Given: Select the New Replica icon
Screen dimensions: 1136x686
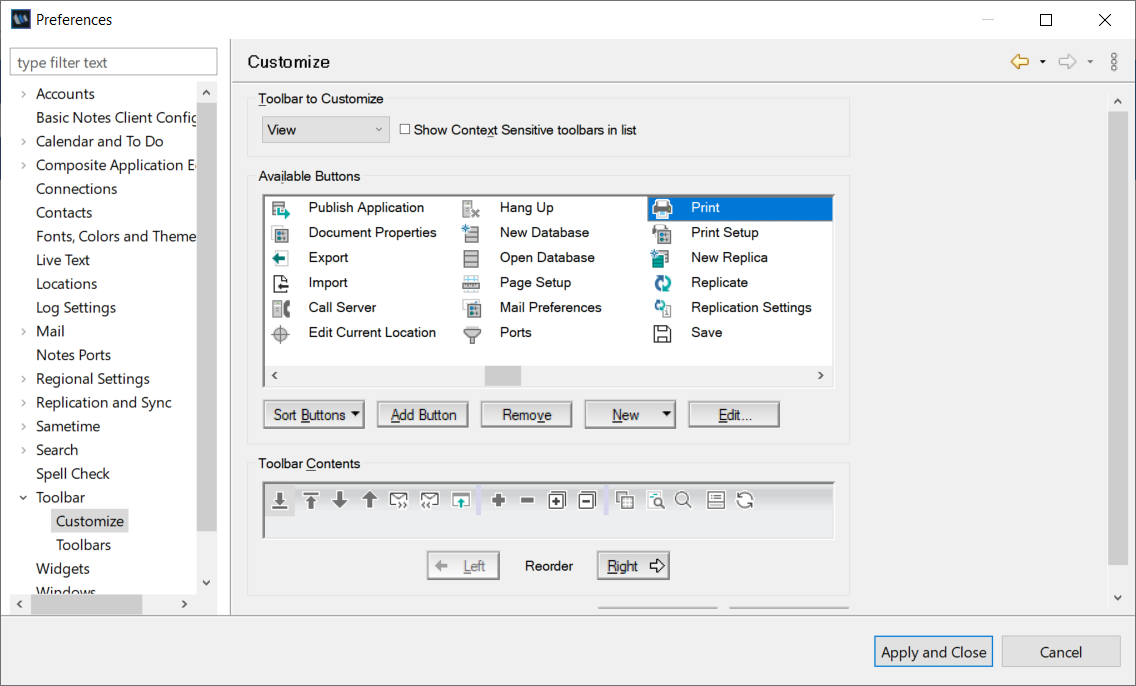Looking at the screenshot, I should pos(661,258).
